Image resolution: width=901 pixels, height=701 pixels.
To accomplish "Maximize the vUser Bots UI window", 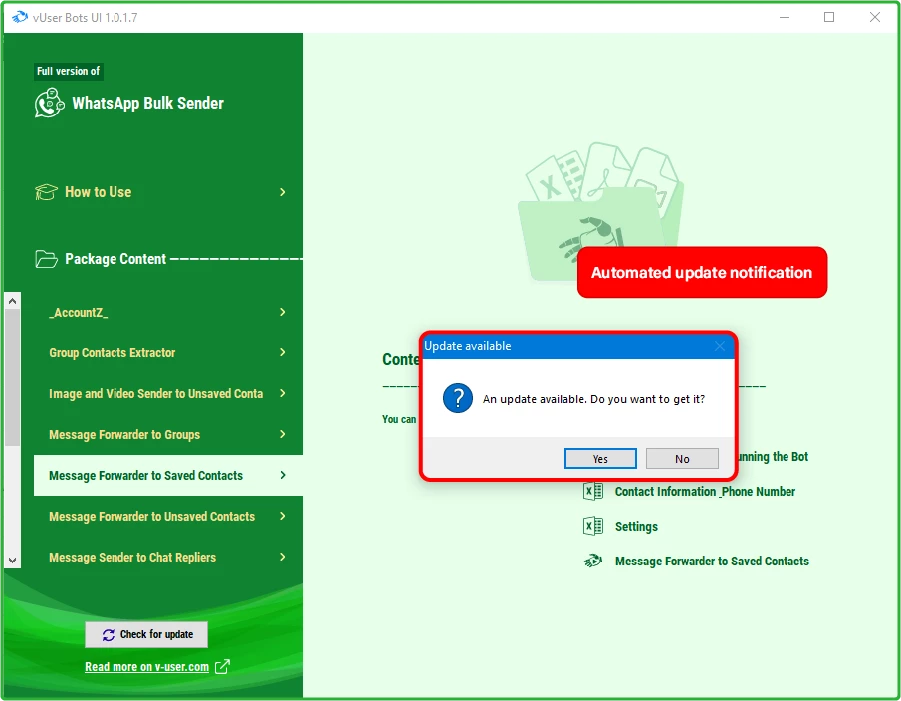I will pyautogui.click(x=829, y=17).
